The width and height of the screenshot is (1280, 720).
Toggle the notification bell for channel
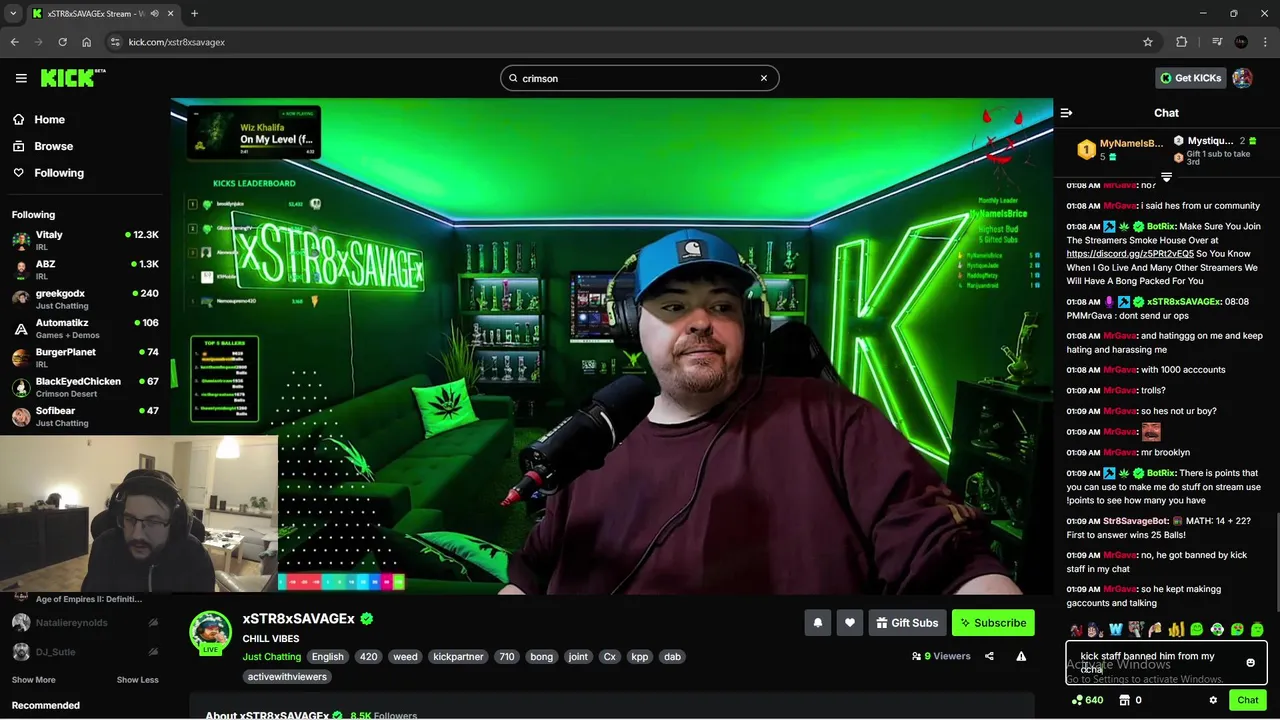[817, 623]
